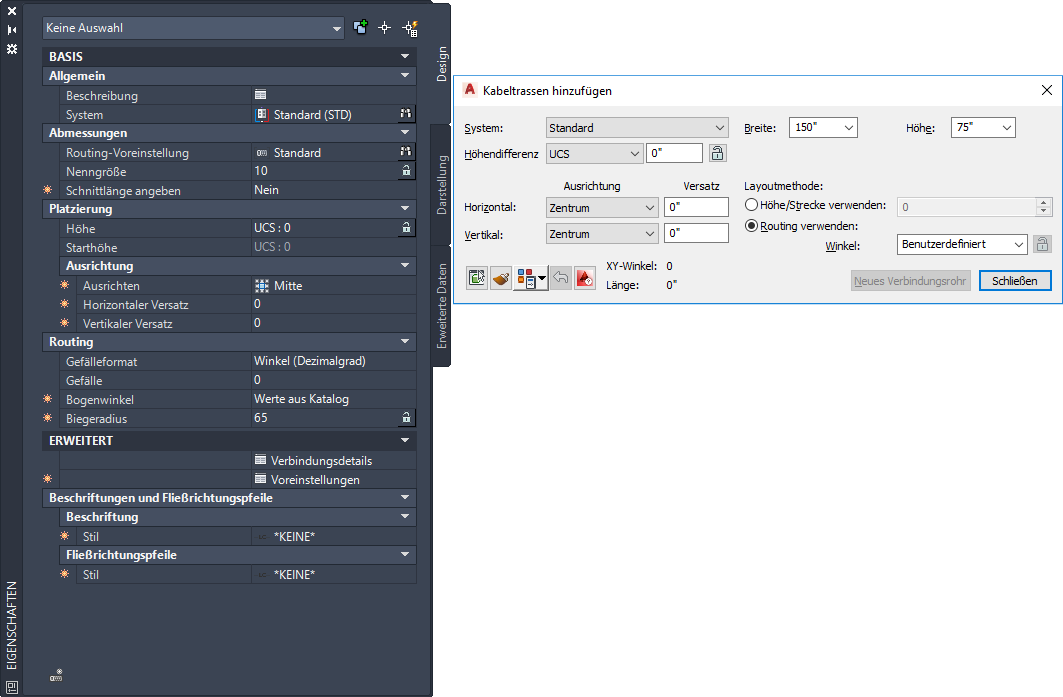Collapse the Beschriftung subsection
1063x697 pixels.
(x=405, y=516)
